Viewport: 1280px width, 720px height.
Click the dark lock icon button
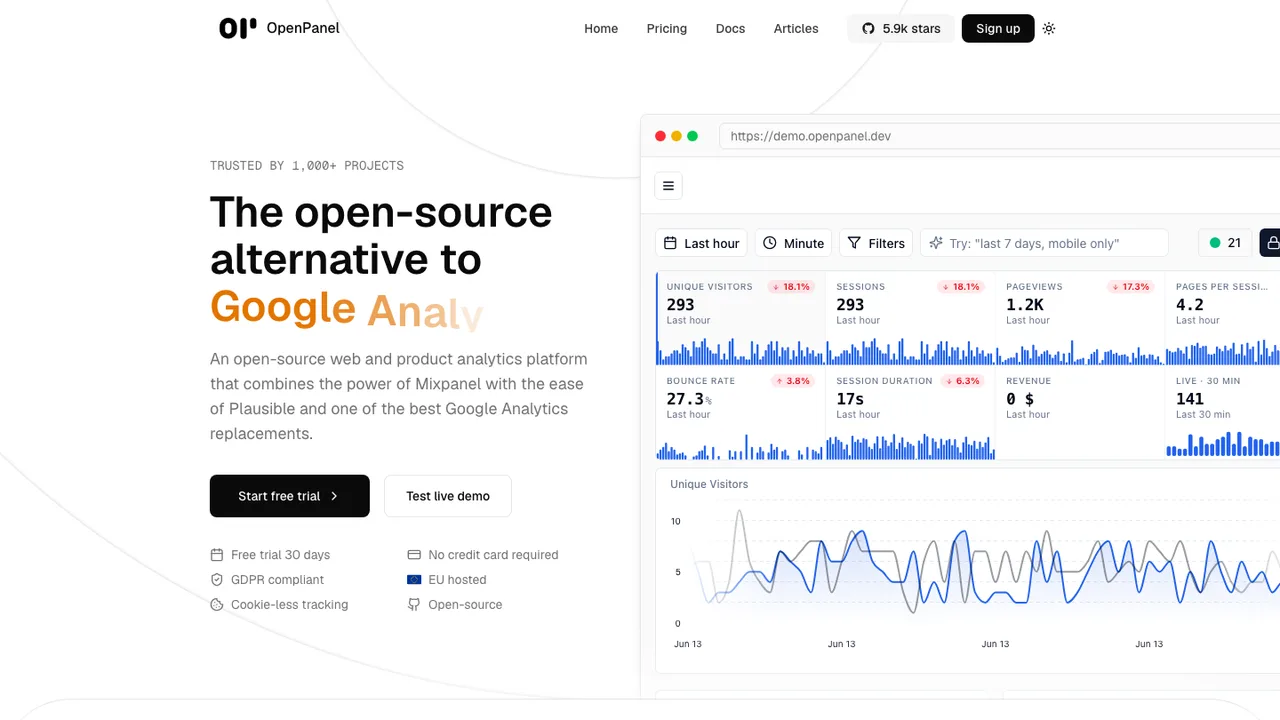point(1271,243)
